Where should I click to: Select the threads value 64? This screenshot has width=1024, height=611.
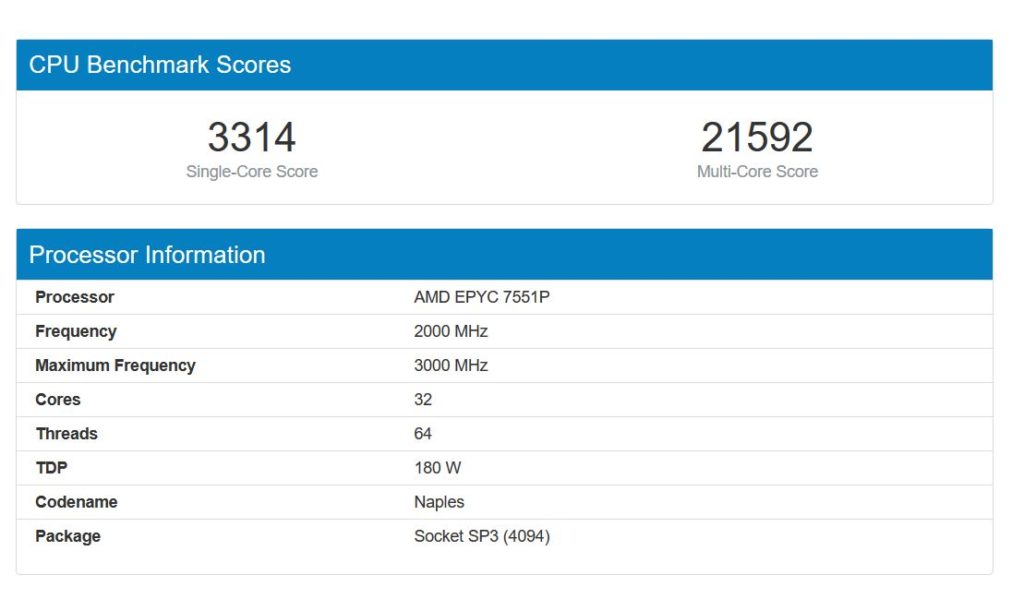point(423,433)
